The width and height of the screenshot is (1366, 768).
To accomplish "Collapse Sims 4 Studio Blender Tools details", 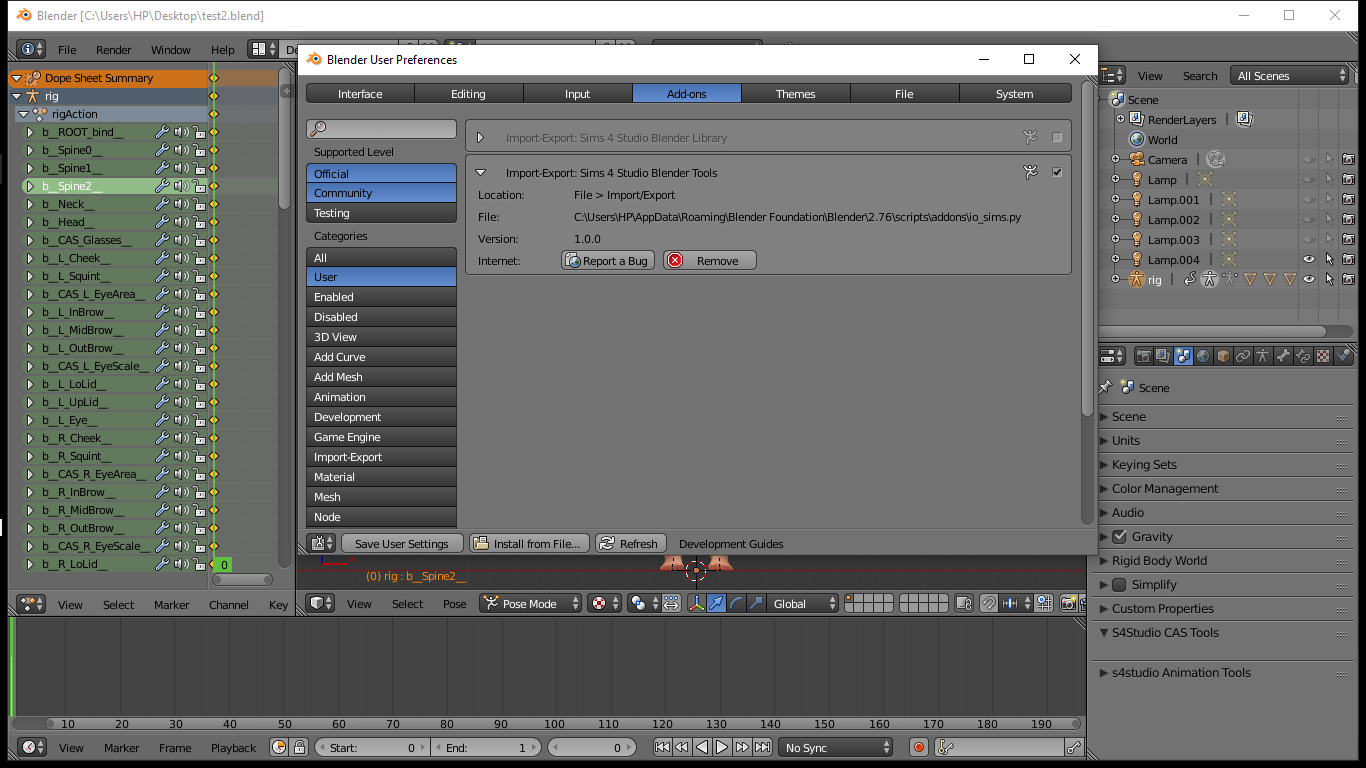I will [480, 173].
